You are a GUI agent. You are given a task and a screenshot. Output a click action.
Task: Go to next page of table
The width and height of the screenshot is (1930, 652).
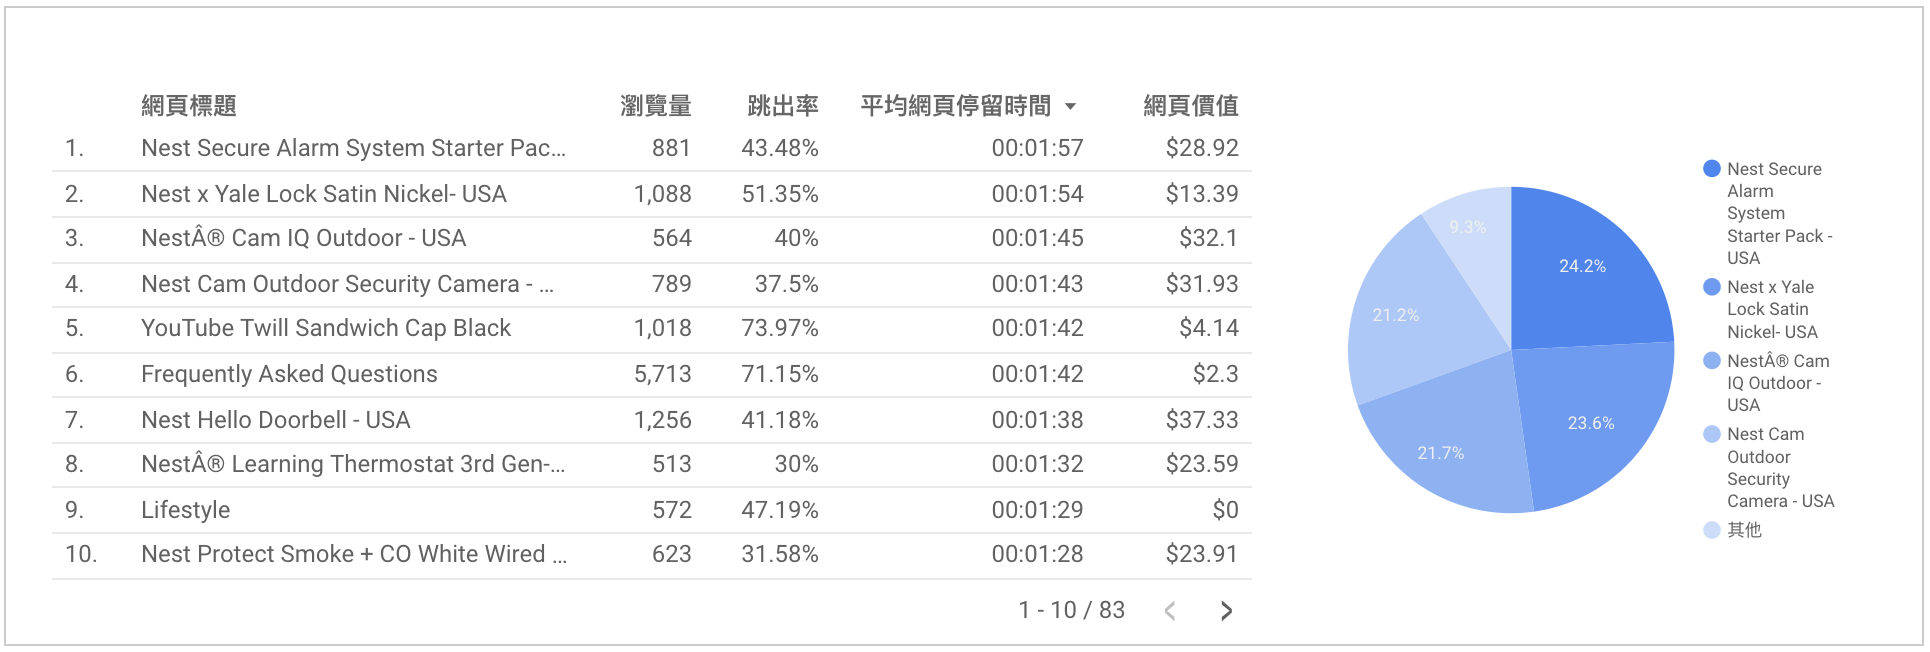coord(1226,611)
